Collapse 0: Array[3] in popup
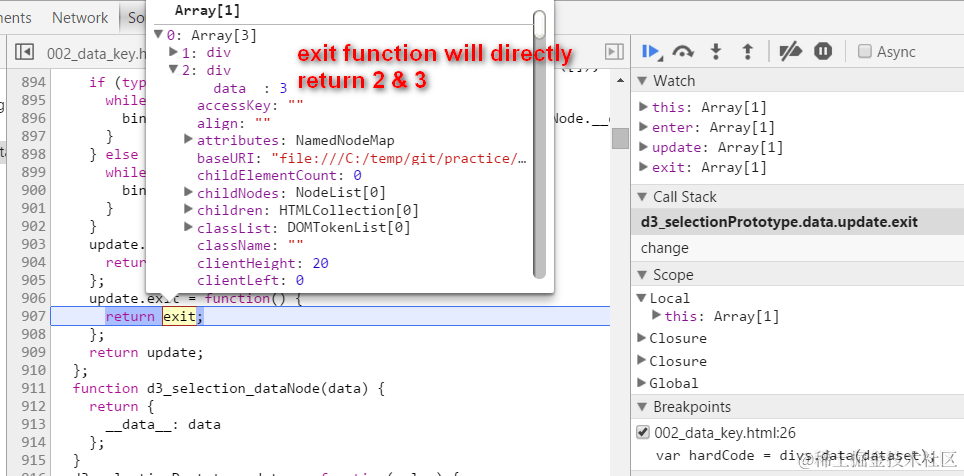 click(x=159, y=34)
